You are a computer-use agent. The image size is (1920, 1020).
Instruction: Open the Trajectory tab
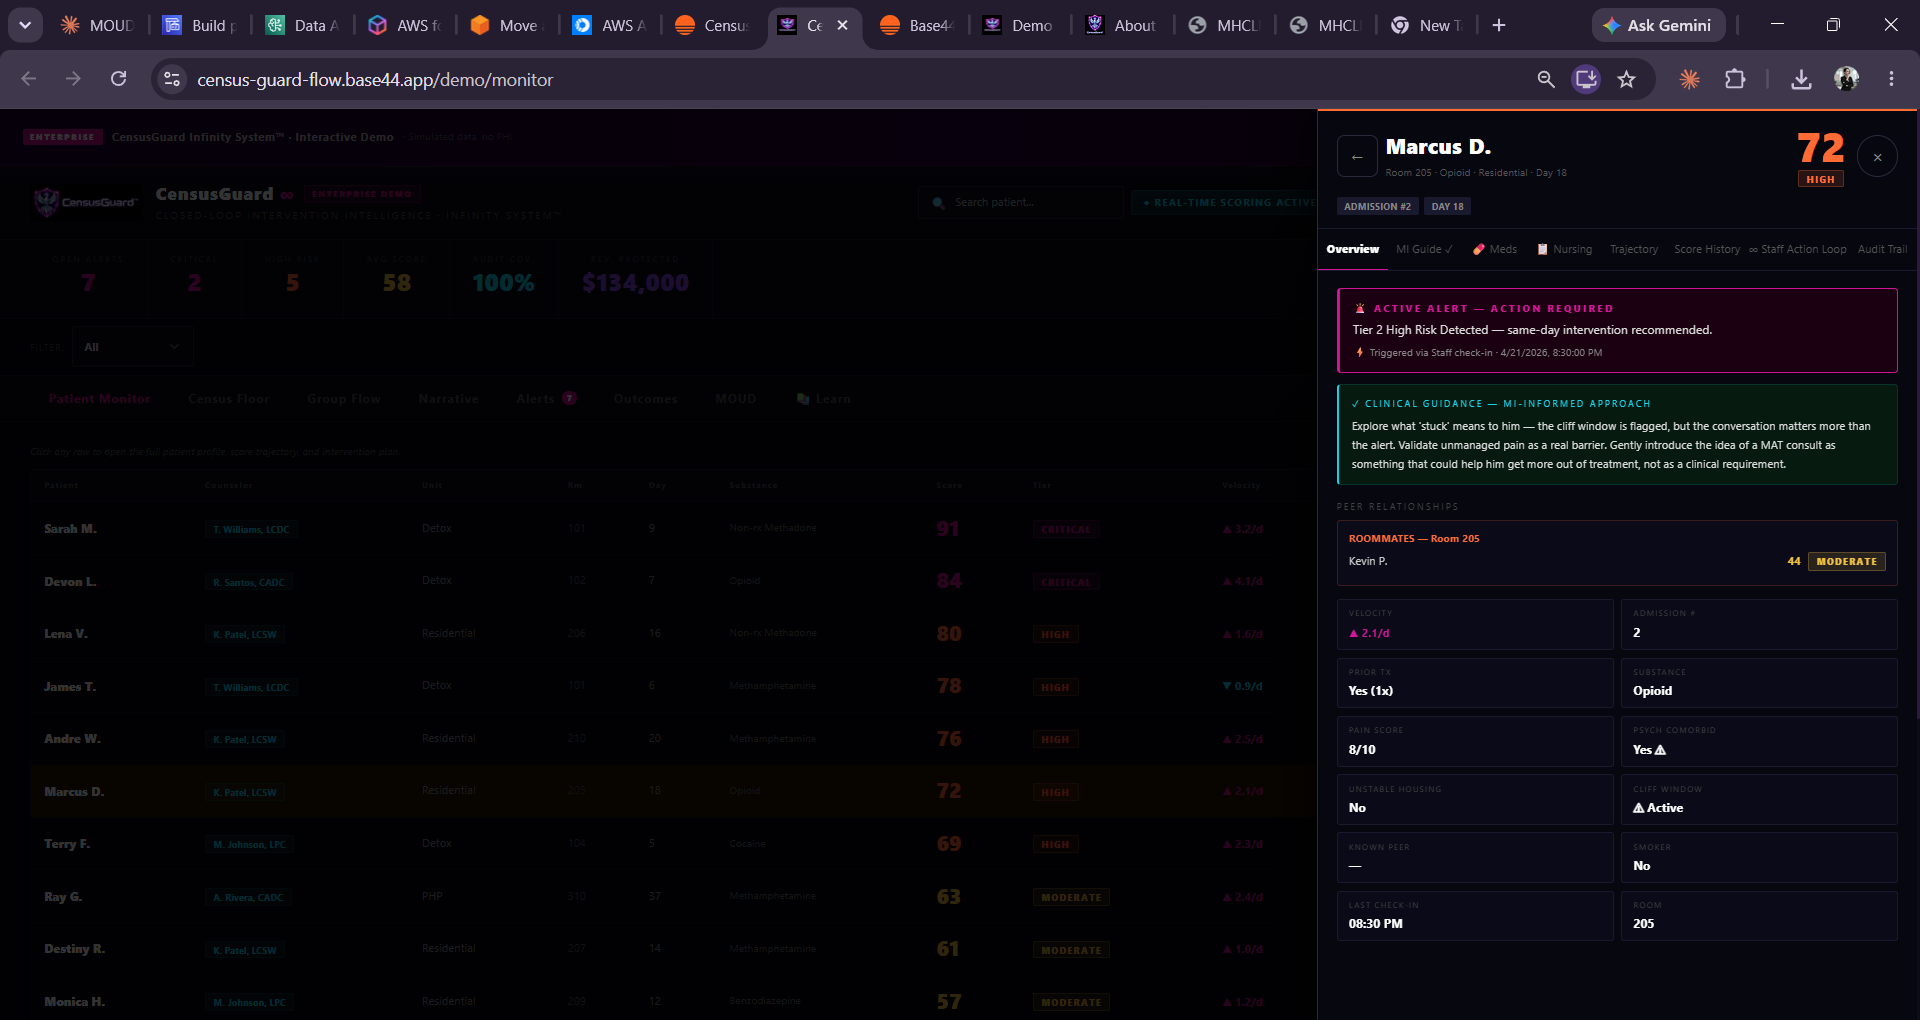point(1634,249)
